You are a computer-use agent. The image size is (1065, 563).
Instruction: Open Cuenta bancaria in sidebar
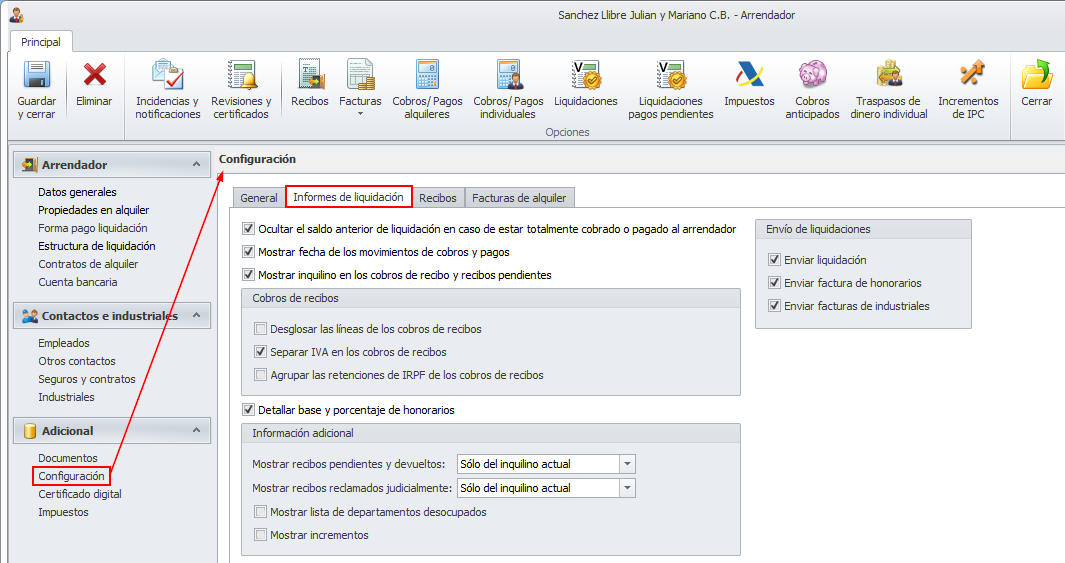(x=78, y=283)
